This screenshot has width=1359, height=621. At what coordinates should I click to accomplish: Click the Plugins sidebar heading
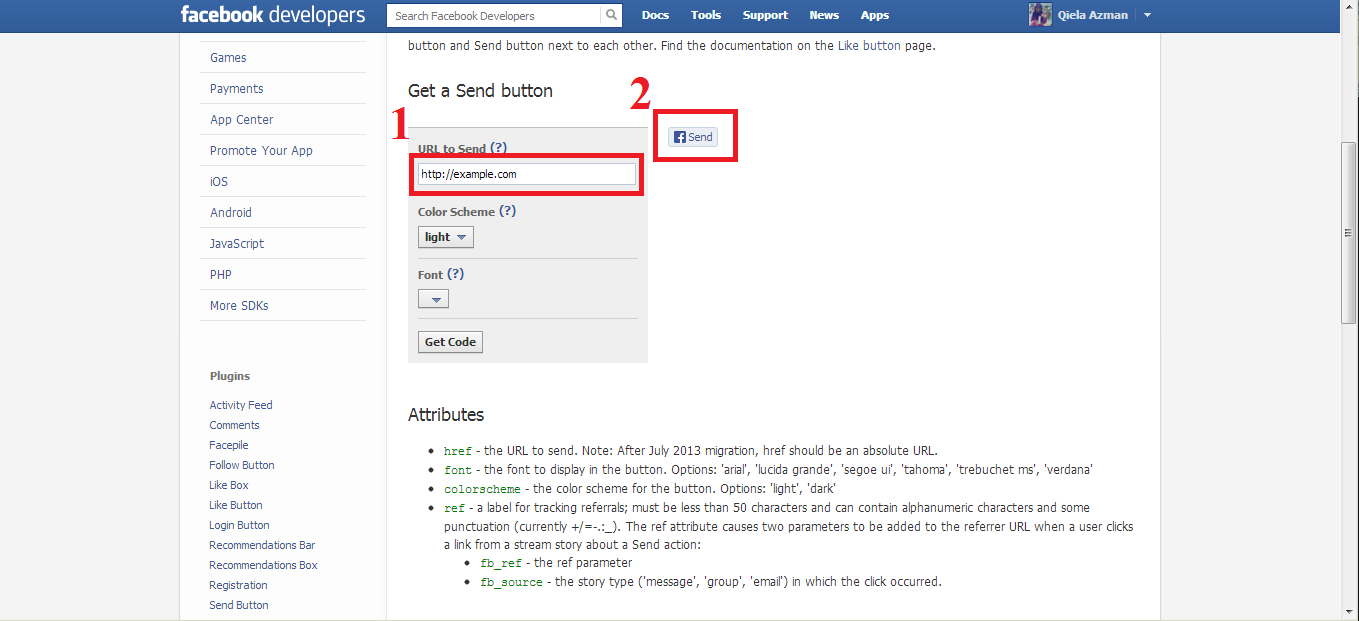230,376
